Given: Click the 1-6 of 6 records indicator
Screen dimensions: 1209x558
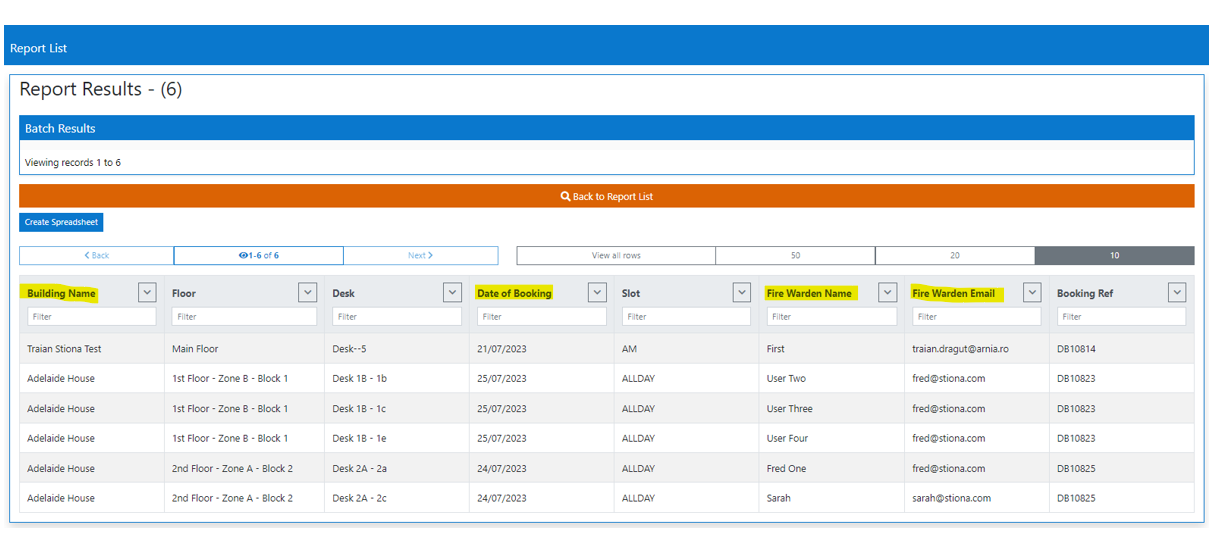Looking at the screenshot, I should (258, 256).
